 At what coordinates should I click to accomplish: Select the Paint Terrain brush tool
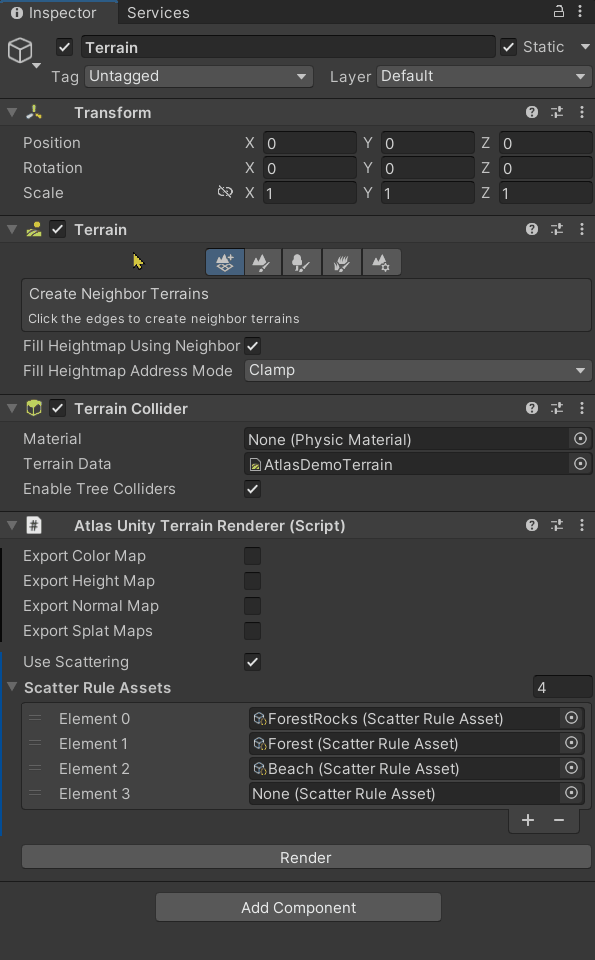(263, 263)
